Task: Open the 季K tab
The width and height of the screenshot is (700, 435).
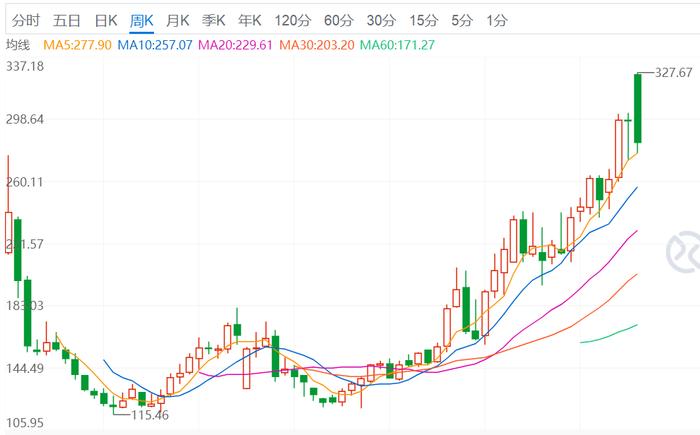Action: (x=213, y=20)
